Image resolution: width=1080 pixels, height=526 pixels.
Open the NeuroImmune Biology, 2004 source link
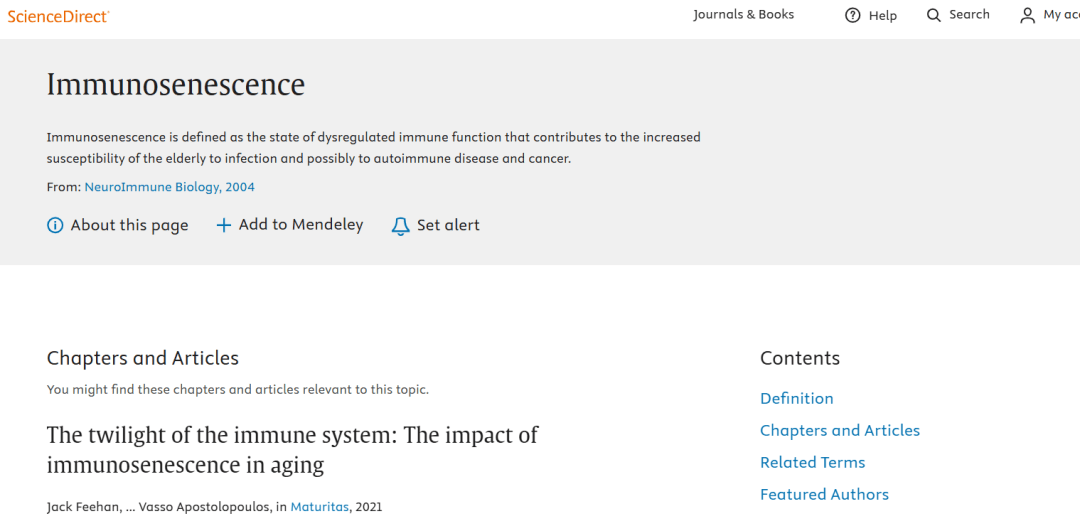point(169,187)
